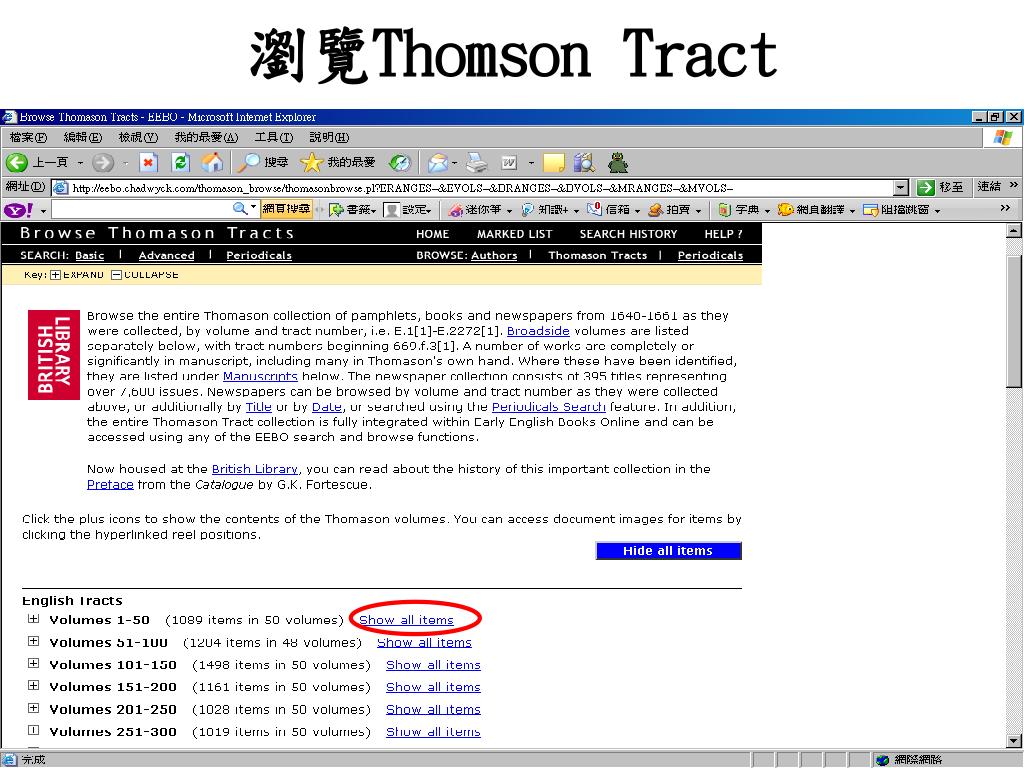Open the media/history toolbar icon
This screenshot has width=1024, height=768.
400,163
